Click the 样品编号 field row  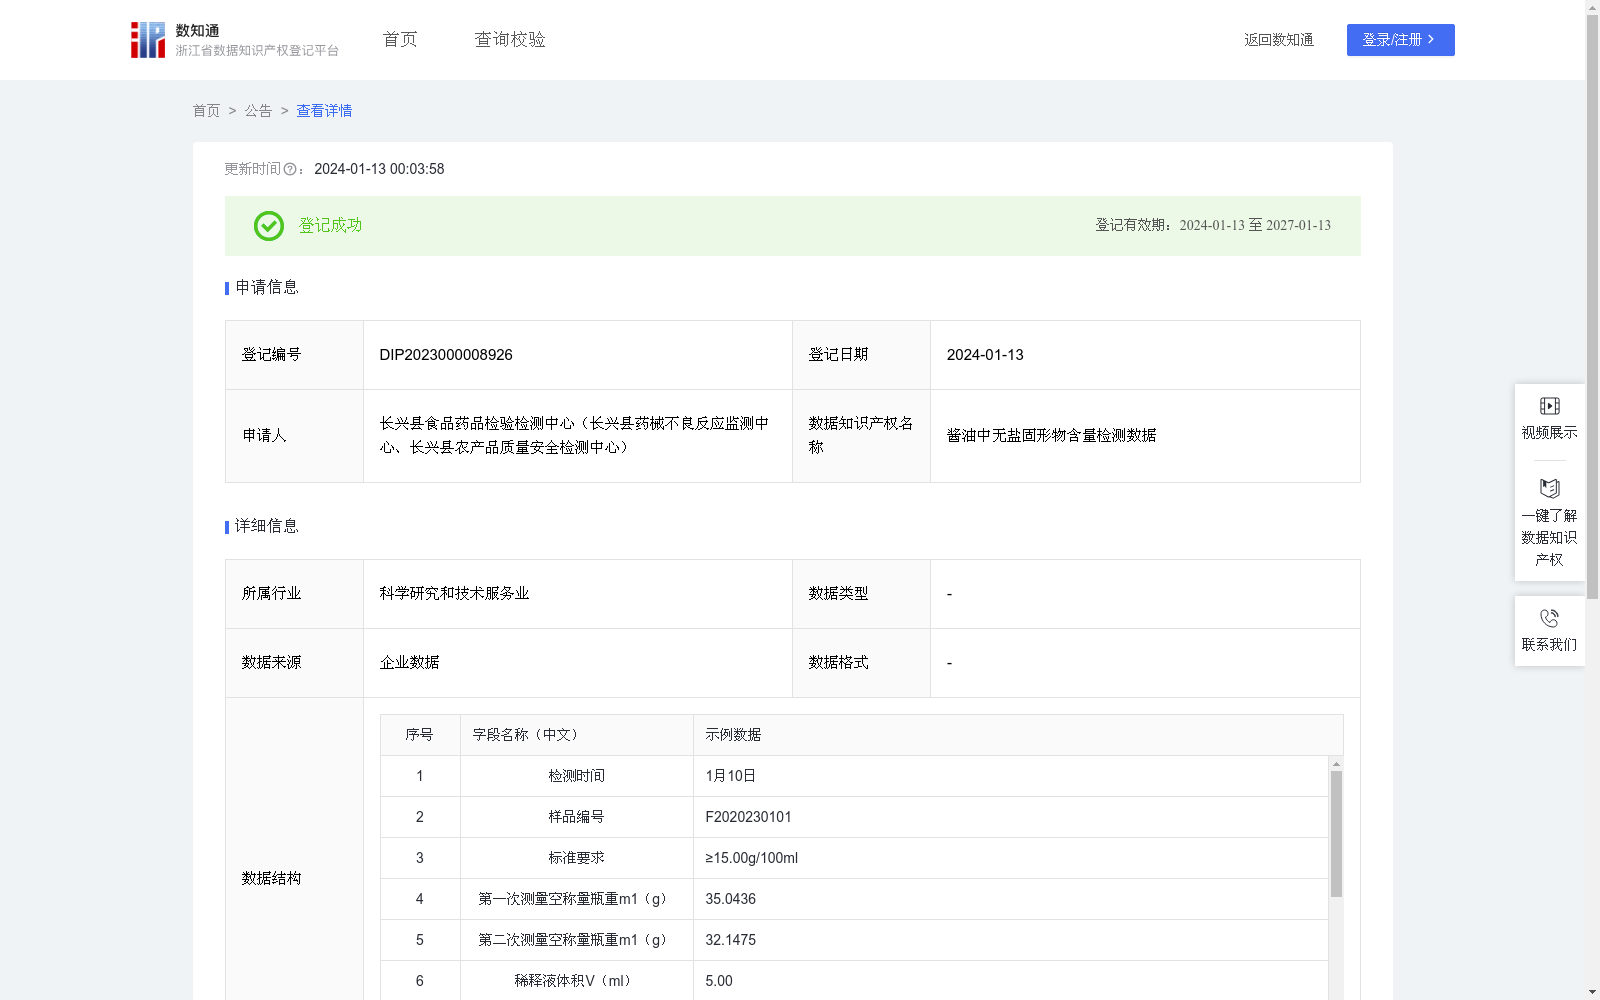coord(576,817)
